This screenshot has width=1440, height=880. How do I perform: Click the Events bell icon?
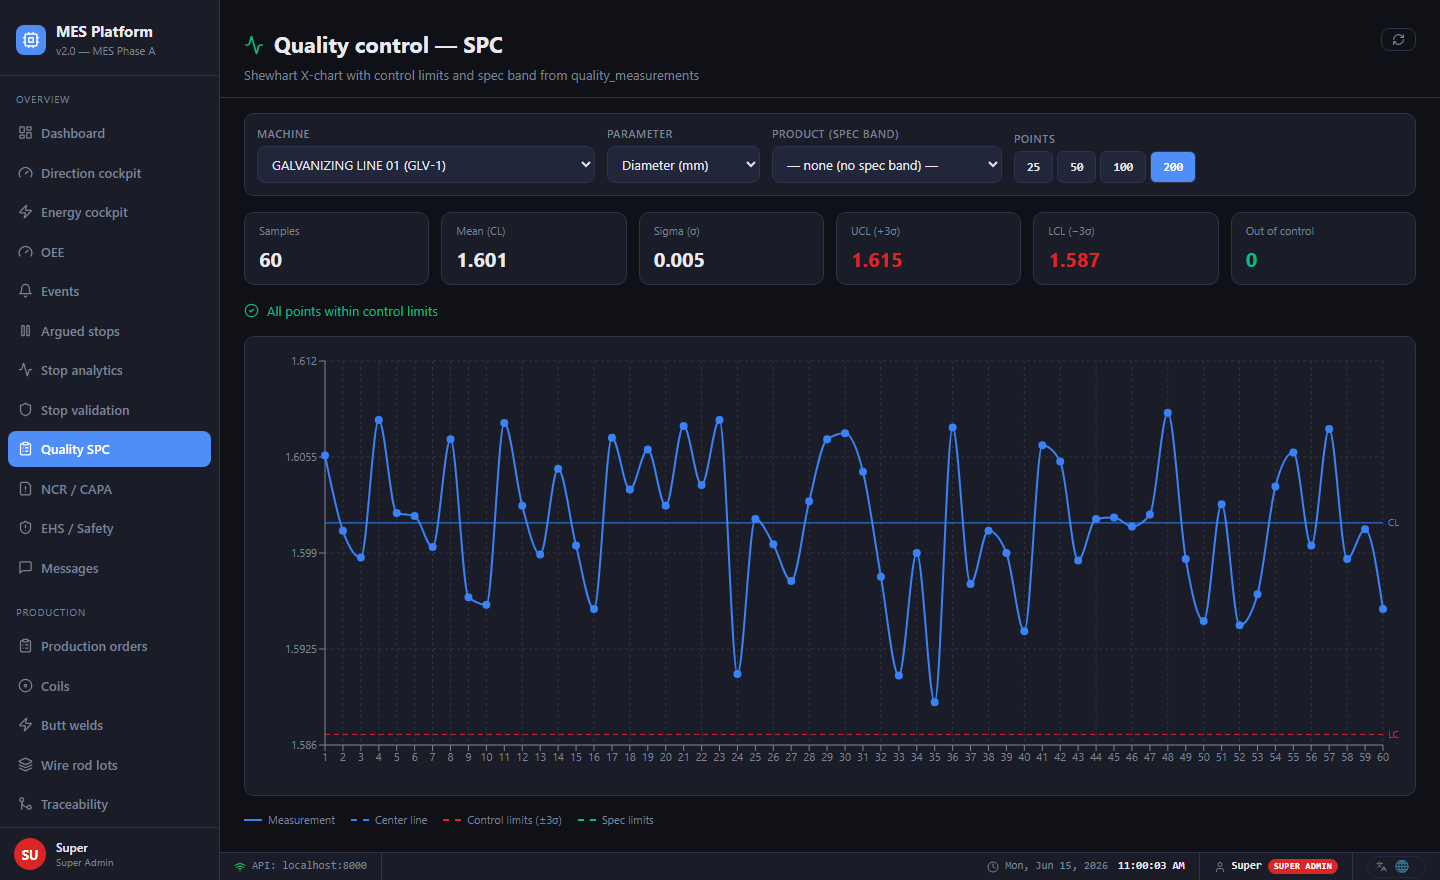pos(25,291)
